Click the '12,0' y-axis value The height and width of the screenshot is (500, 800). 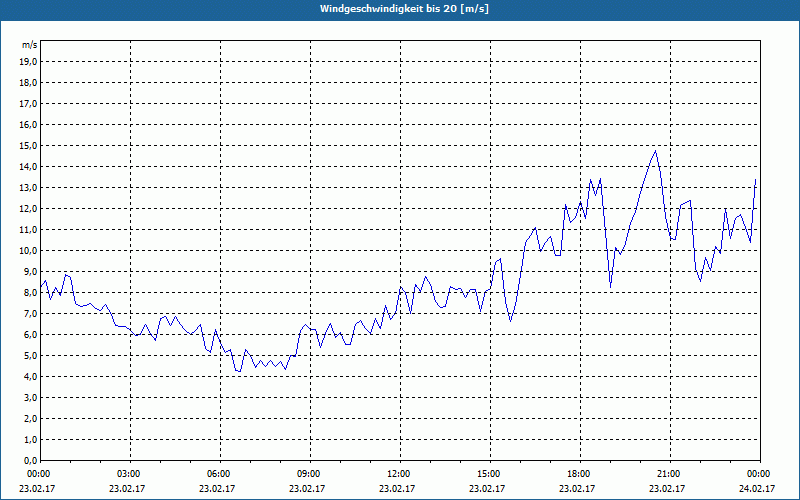pos(29,209)
